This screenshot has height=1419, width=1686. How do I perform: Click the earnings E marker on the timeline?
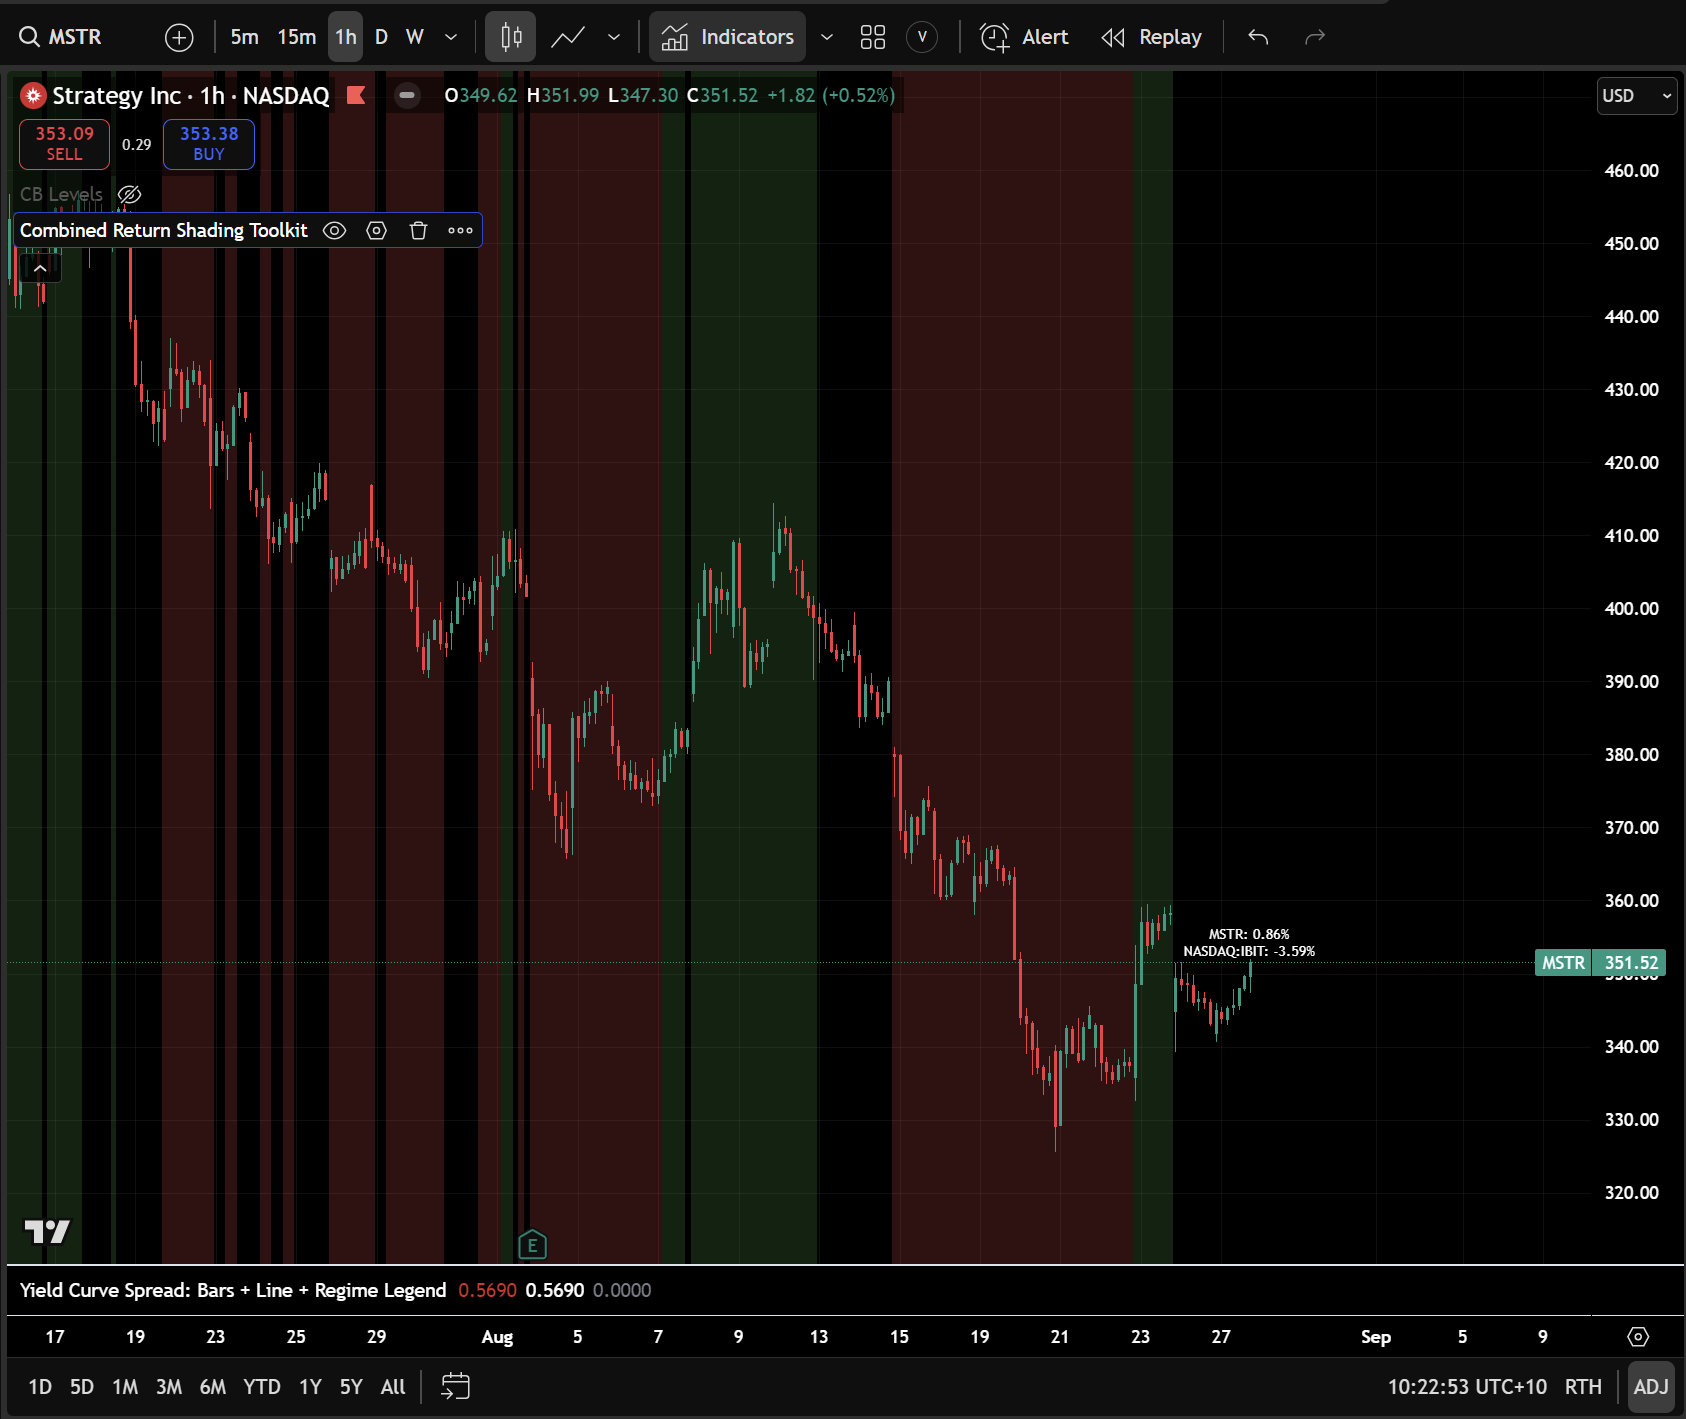pyautogui.click(x=532, y=1245)
